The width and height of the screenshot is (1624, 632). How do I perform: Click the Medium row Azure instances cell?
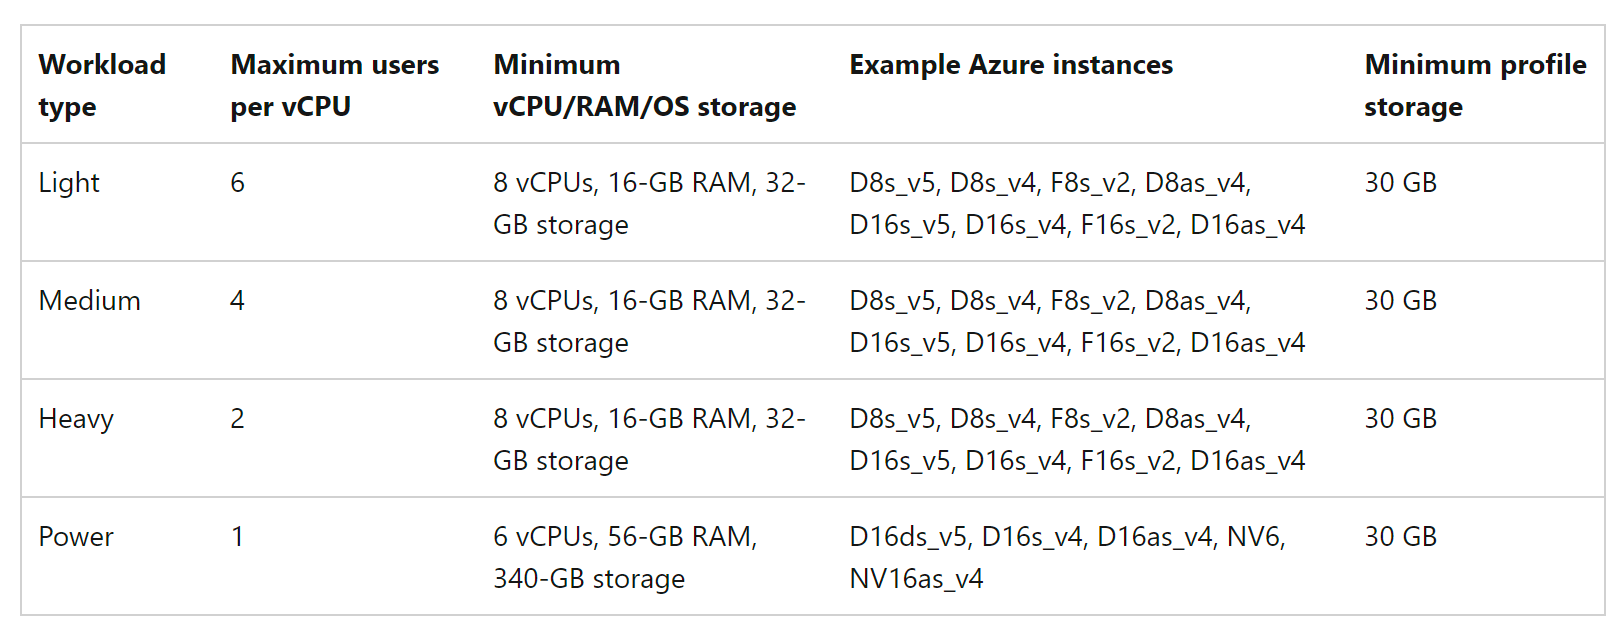point(1076,322)
